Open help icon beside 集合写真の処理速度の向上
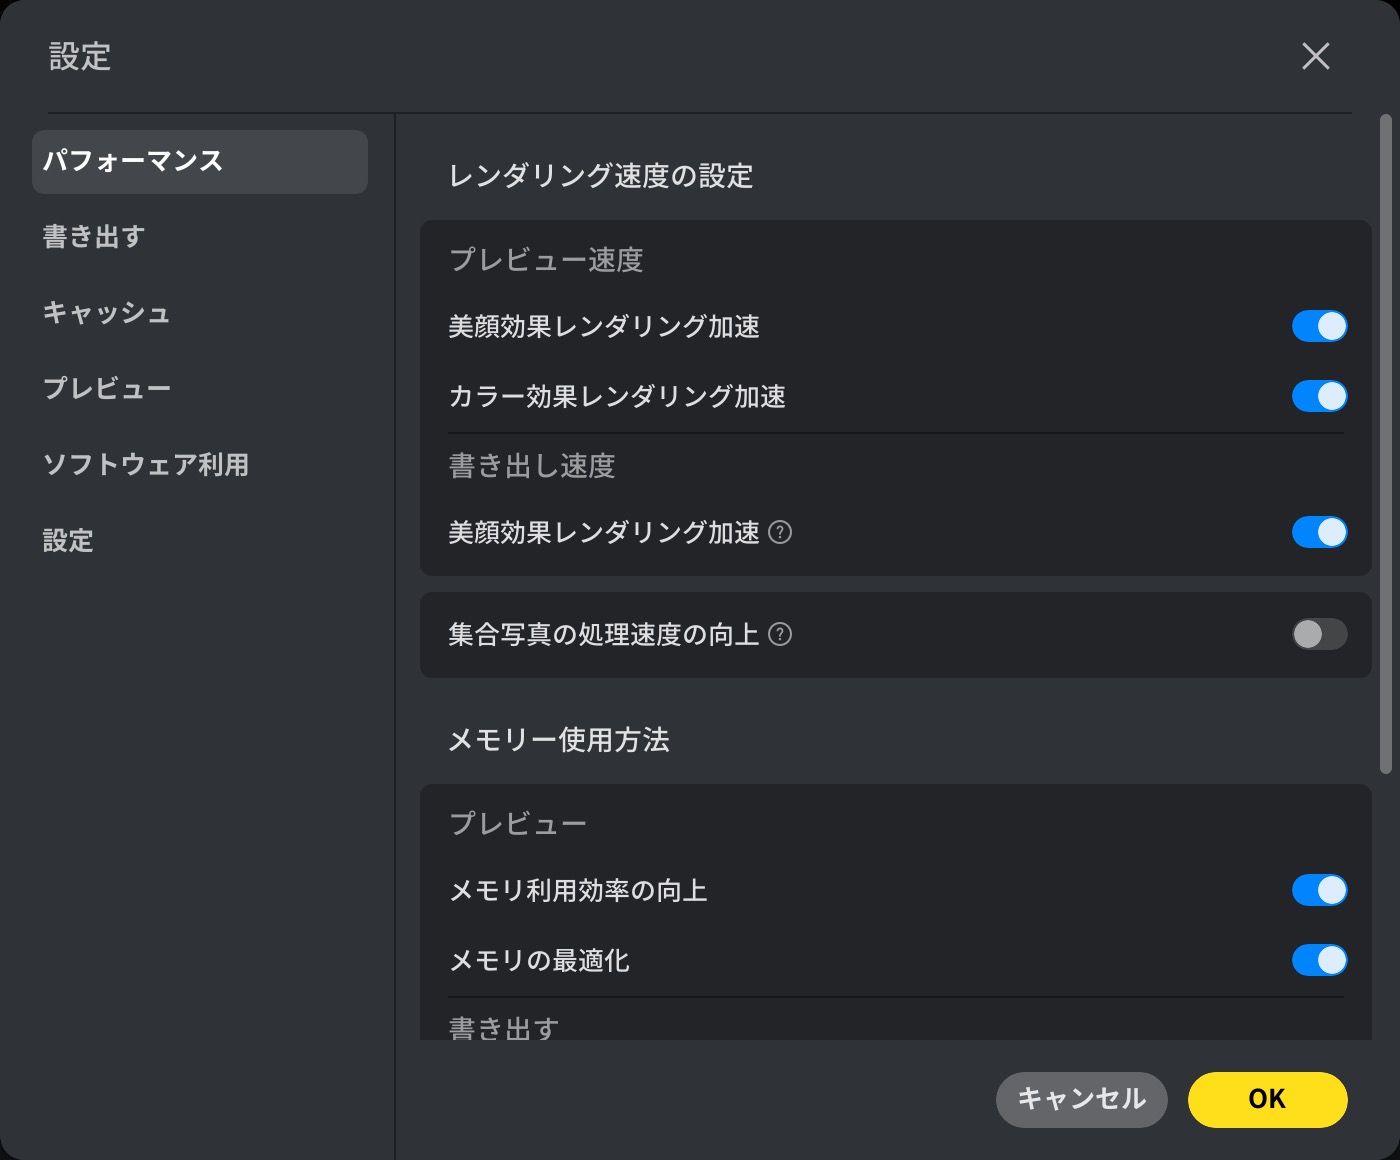The width and height of the screenshot is (1400, 1160). (x=780, y=634)
